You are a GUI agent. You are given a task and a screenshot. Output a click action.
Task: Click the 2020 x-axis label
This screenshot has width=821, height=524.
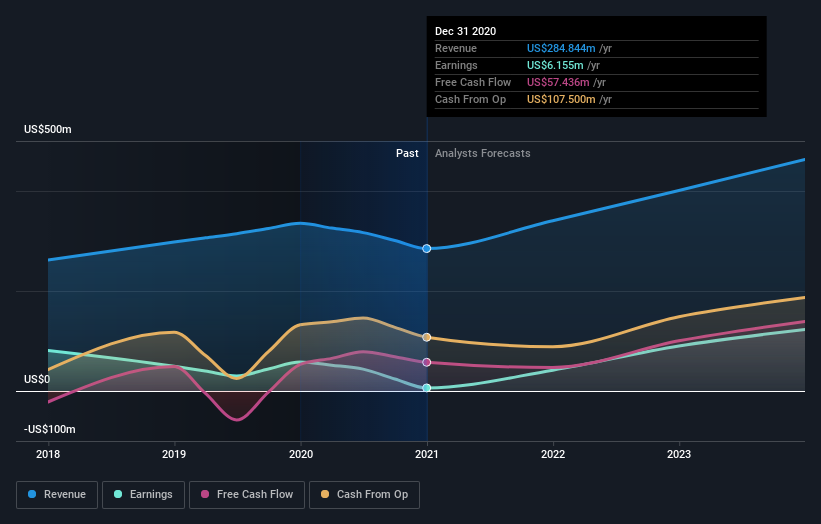301,454
